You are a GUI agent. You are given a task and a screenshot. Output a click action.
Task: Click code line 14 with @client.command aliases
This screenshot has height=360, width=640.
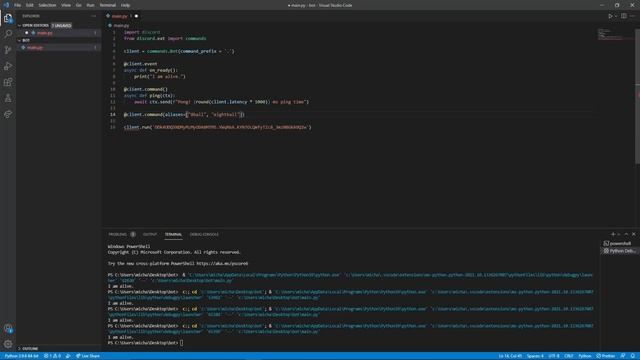point(184,115)
